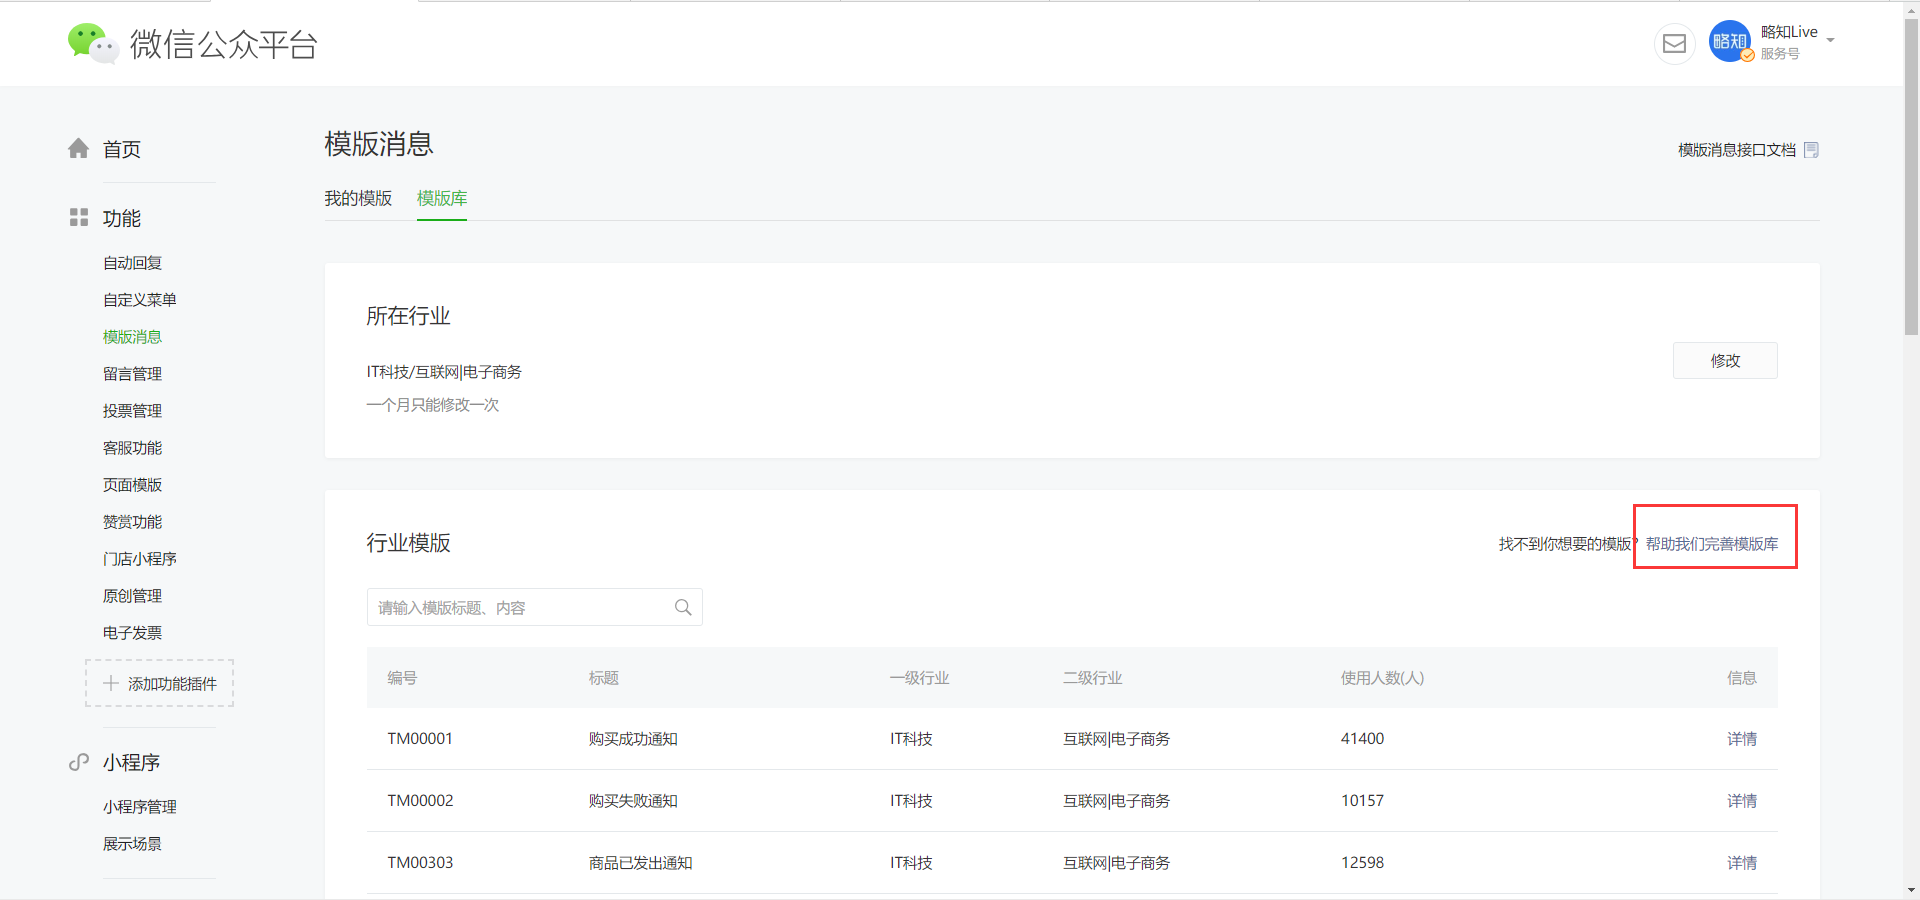Click the link icon beside 小程序

pyautogui.click(x=79, y=762)
